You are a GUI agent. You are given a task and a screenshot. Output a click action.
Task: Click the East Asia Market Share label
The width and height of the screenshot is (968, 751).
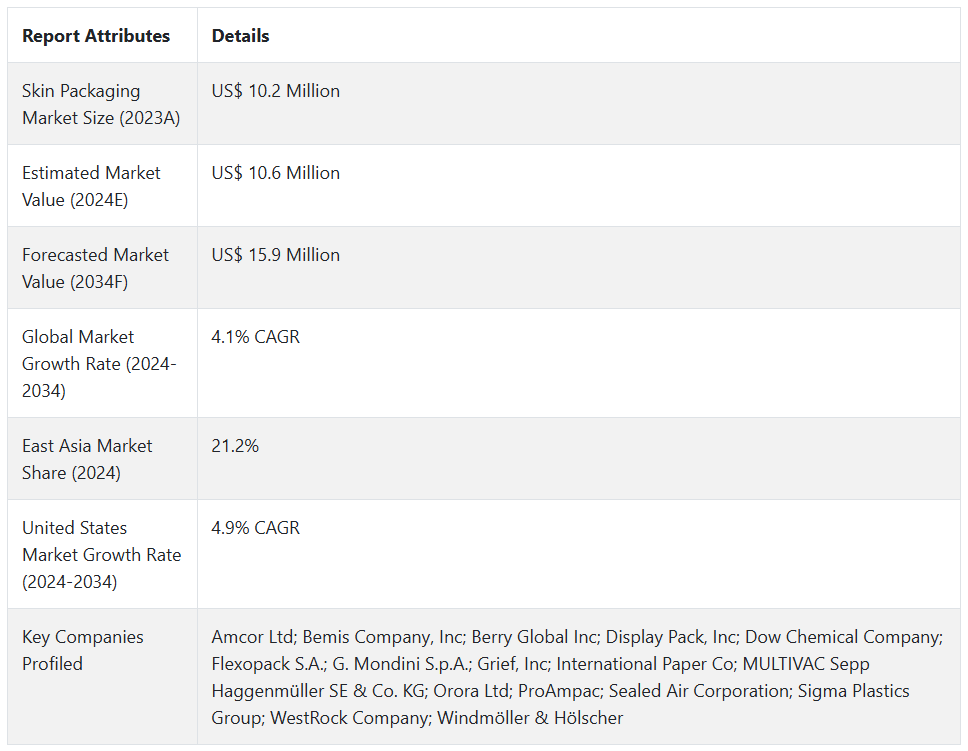click(x=87, y=459)
